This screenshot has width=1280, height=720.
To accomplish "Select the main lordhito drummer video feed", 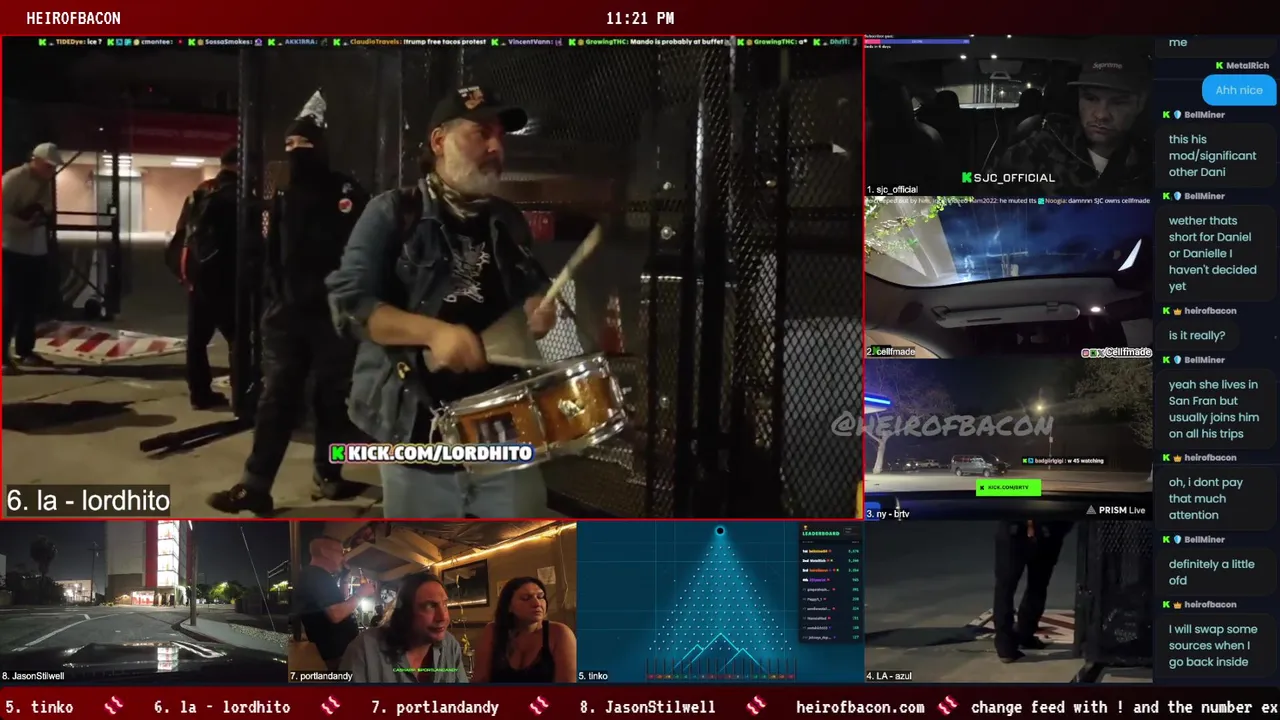I will pos(432,278).
